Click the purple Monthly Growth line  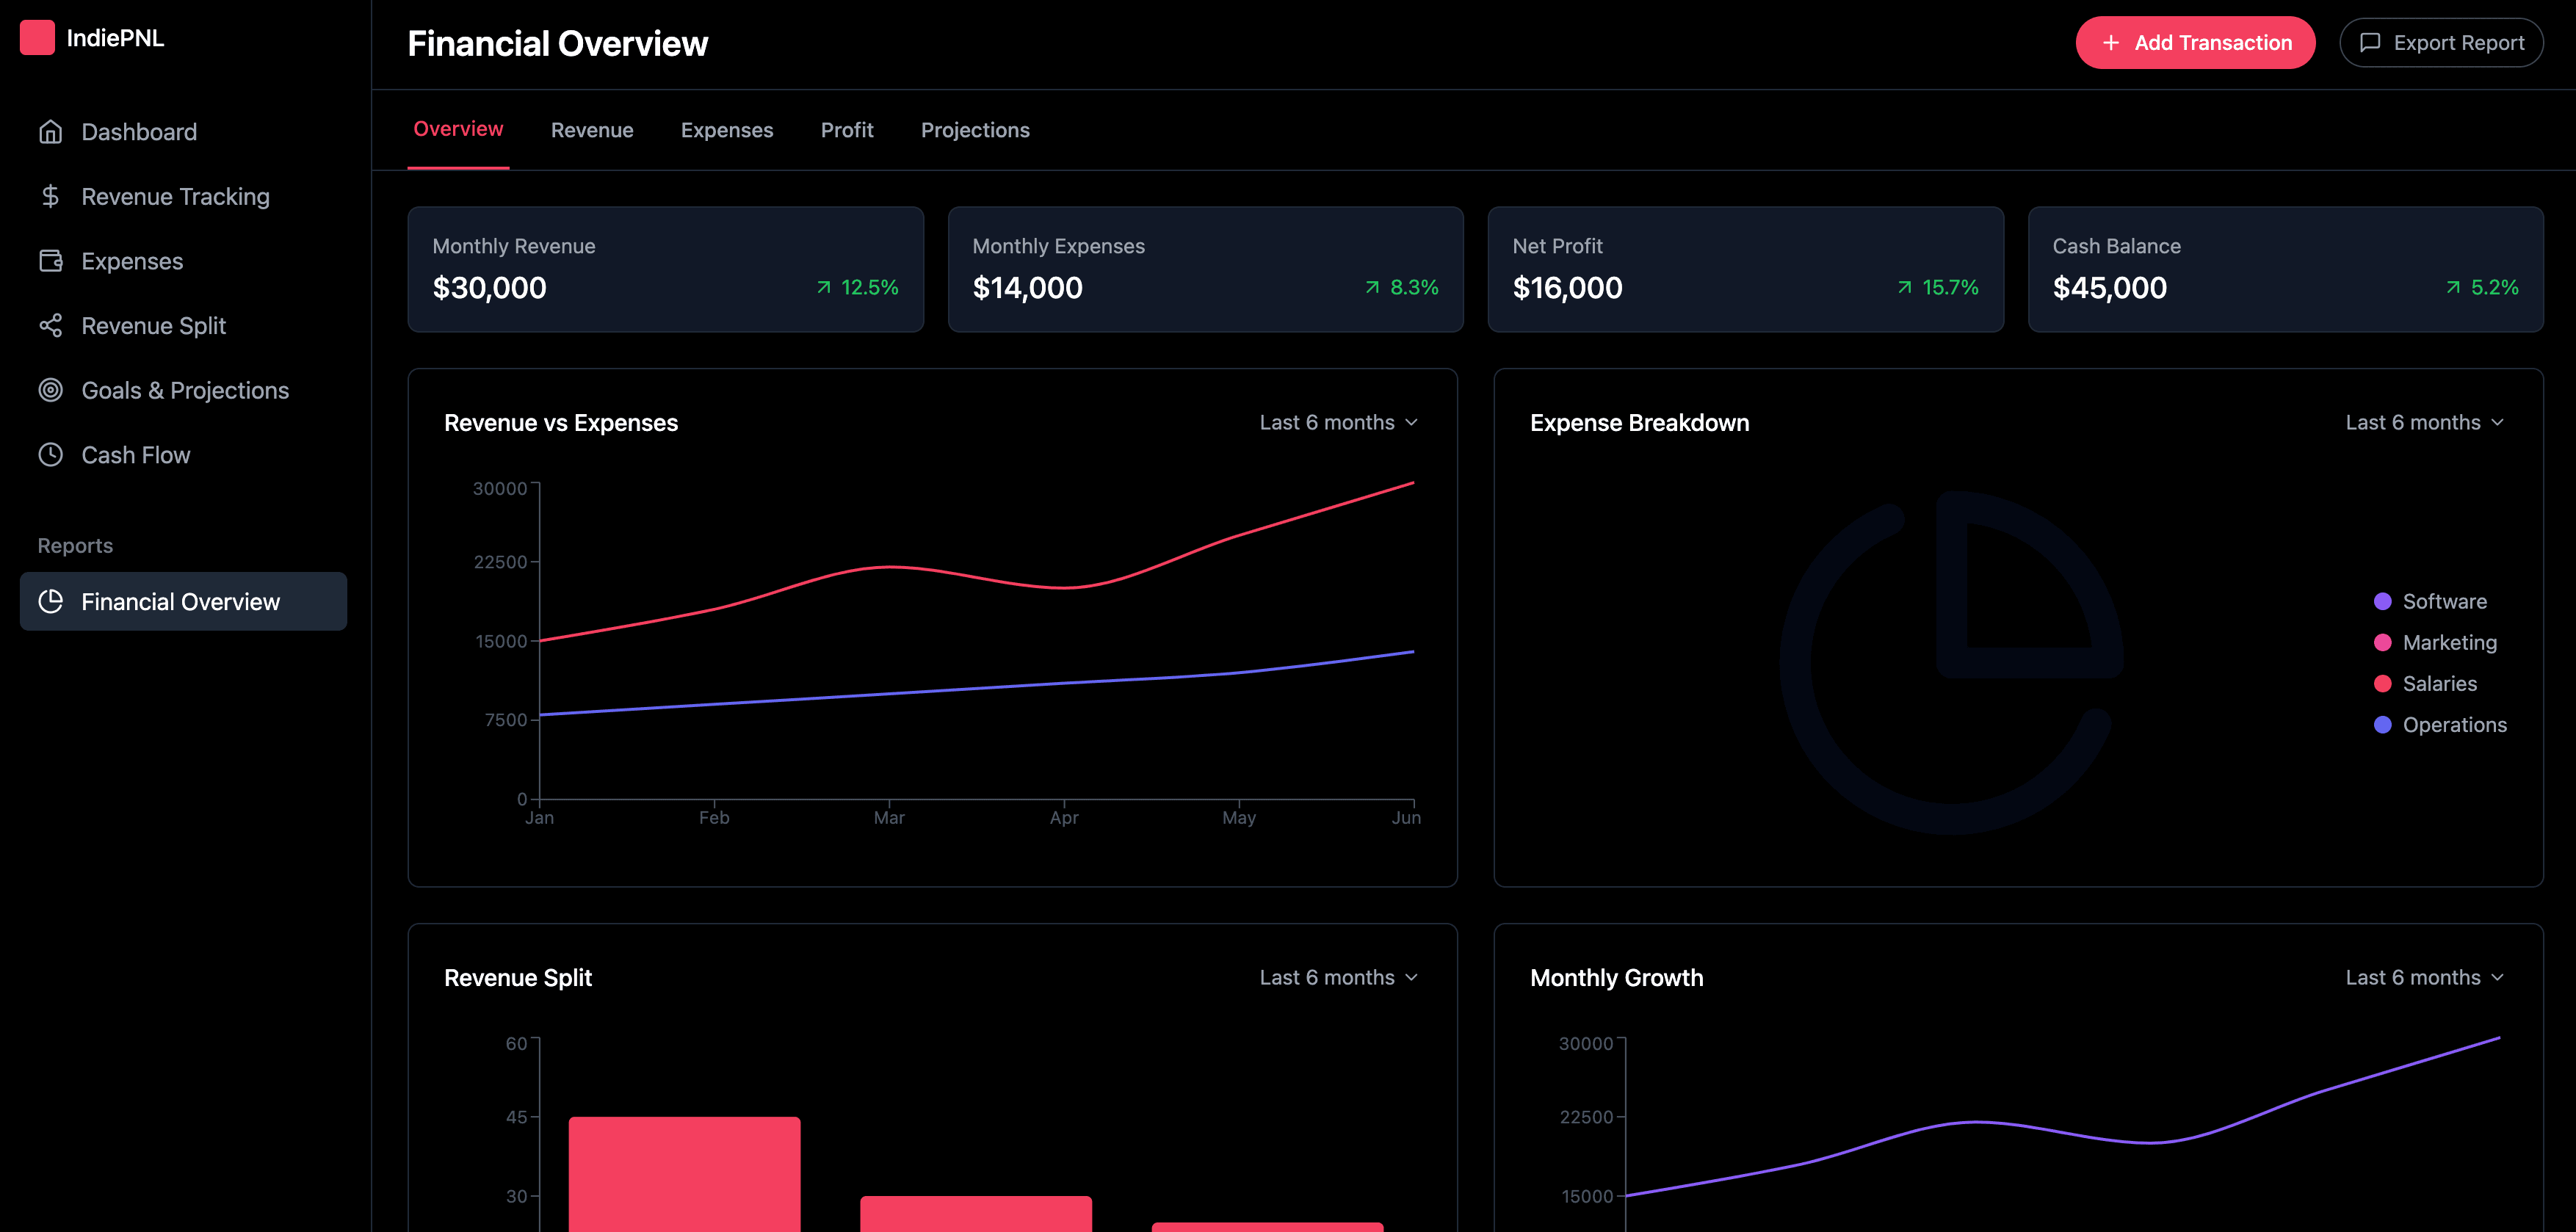click(x=1975, y=1122)
